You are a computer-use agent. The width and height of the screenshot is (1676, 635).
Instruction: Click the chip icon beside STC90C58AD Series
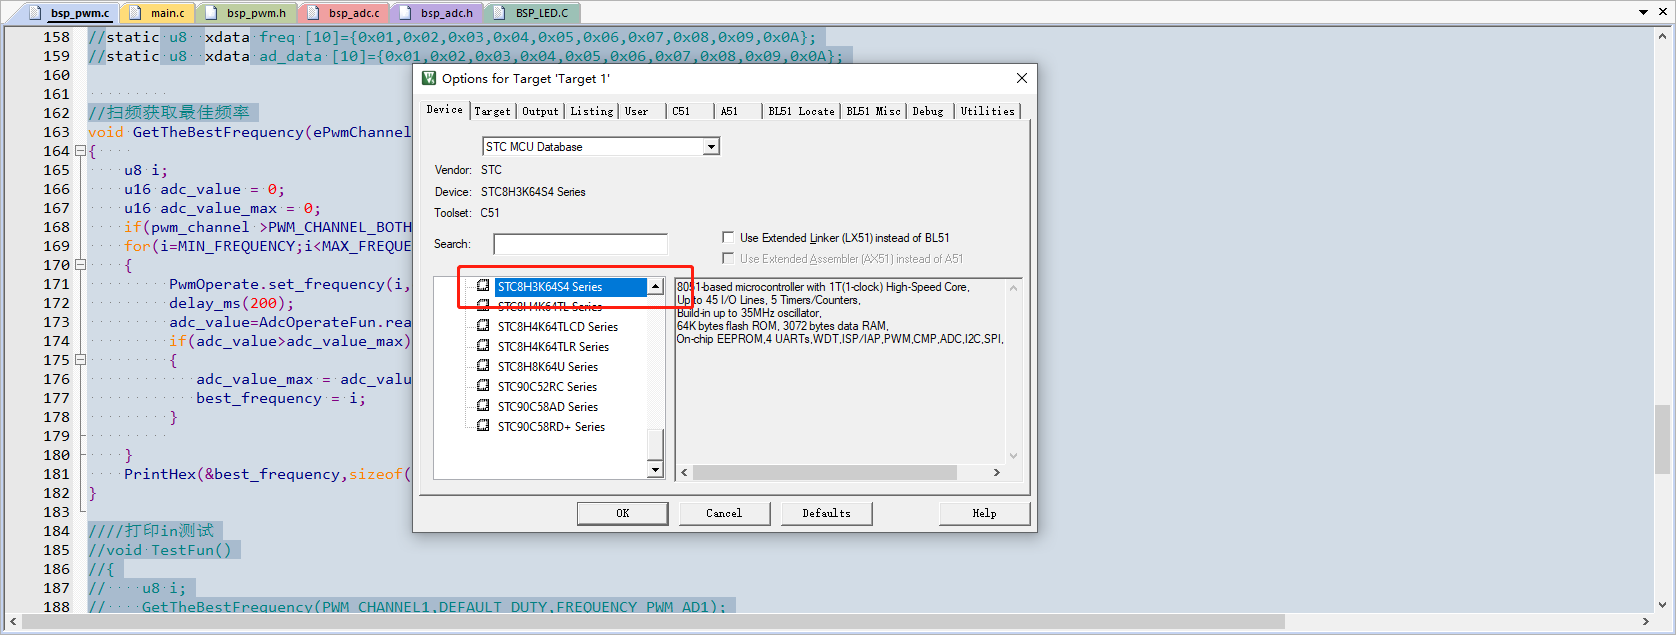click(x=483, y=406)
